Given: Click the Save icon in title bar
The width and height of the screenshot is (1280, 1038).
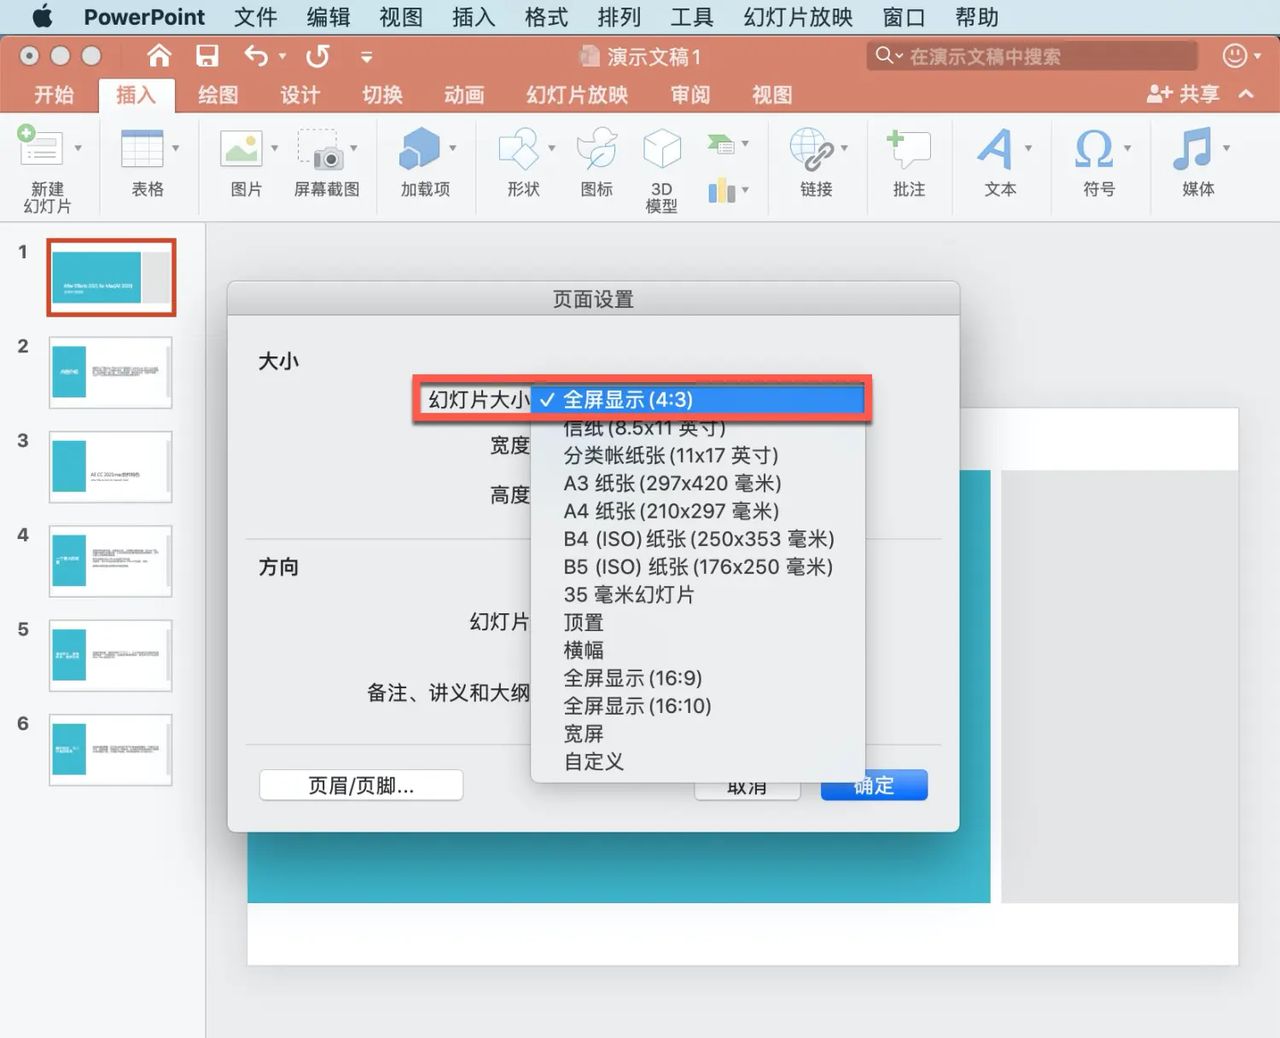Looking at the screenshot, I should pos(207,56).
